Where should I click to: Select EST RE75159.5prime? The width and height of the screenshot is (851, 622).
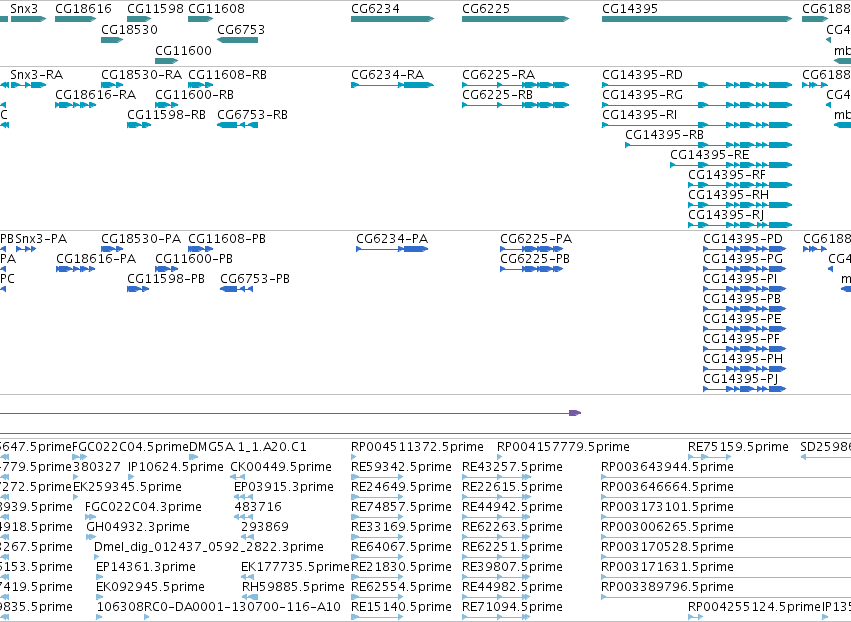pos(738,447)
